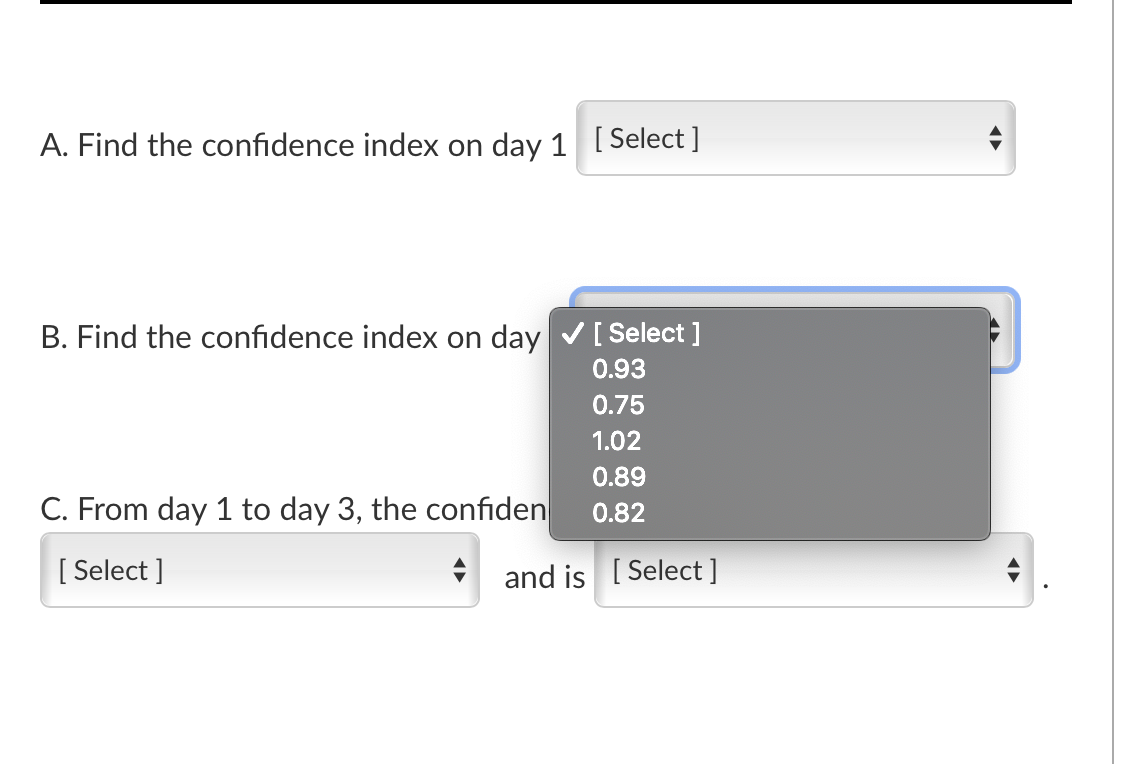Click the text of question A
The height and width of the screenshot is (764, 1144).
click(300, 145)
